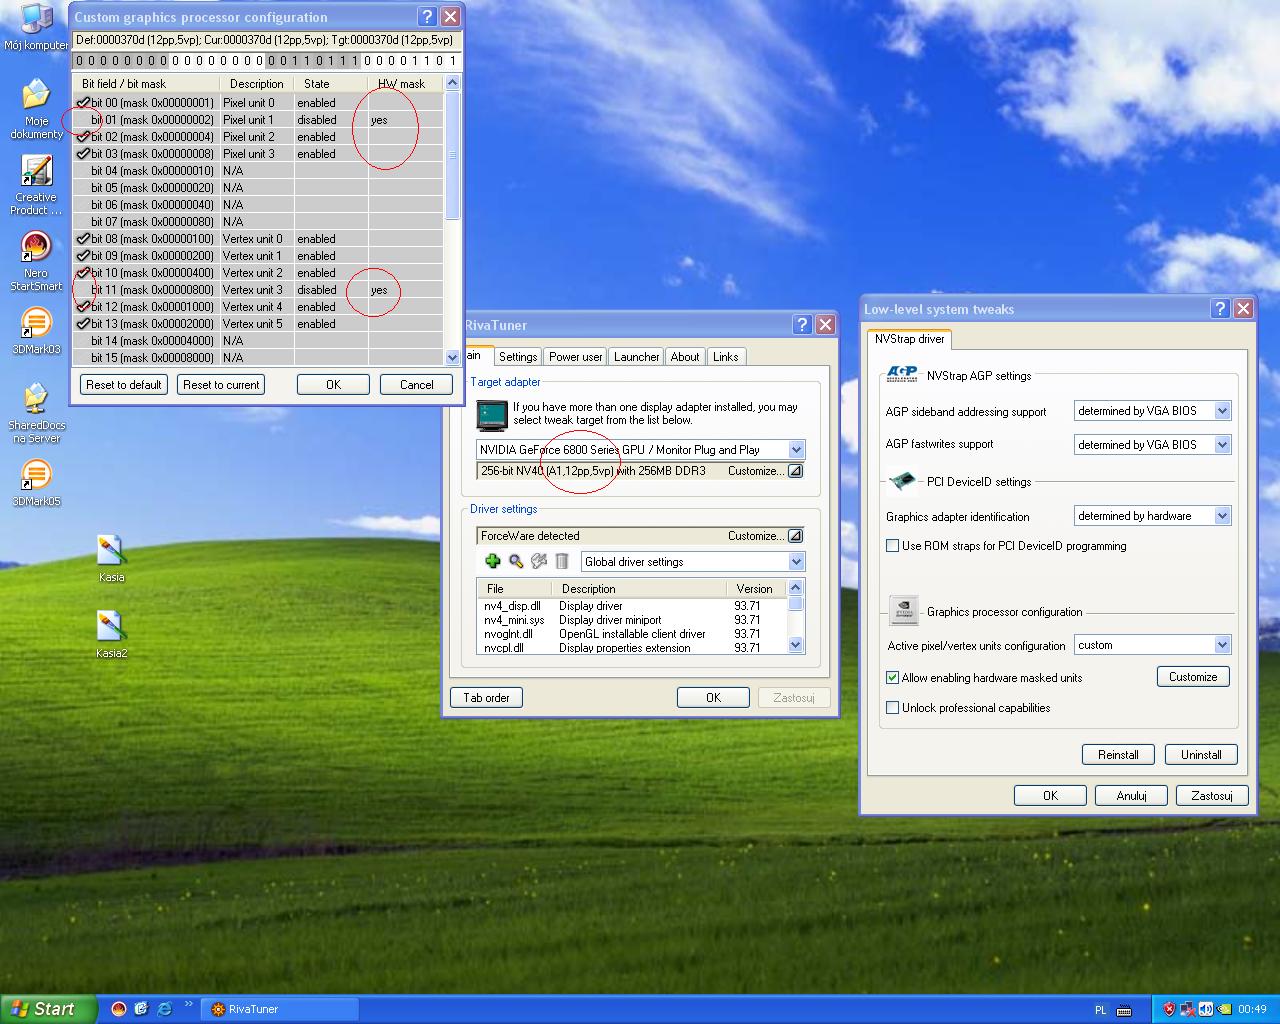Launch Internet Explorer from Quick Launch

click(x=164, y=1009)
